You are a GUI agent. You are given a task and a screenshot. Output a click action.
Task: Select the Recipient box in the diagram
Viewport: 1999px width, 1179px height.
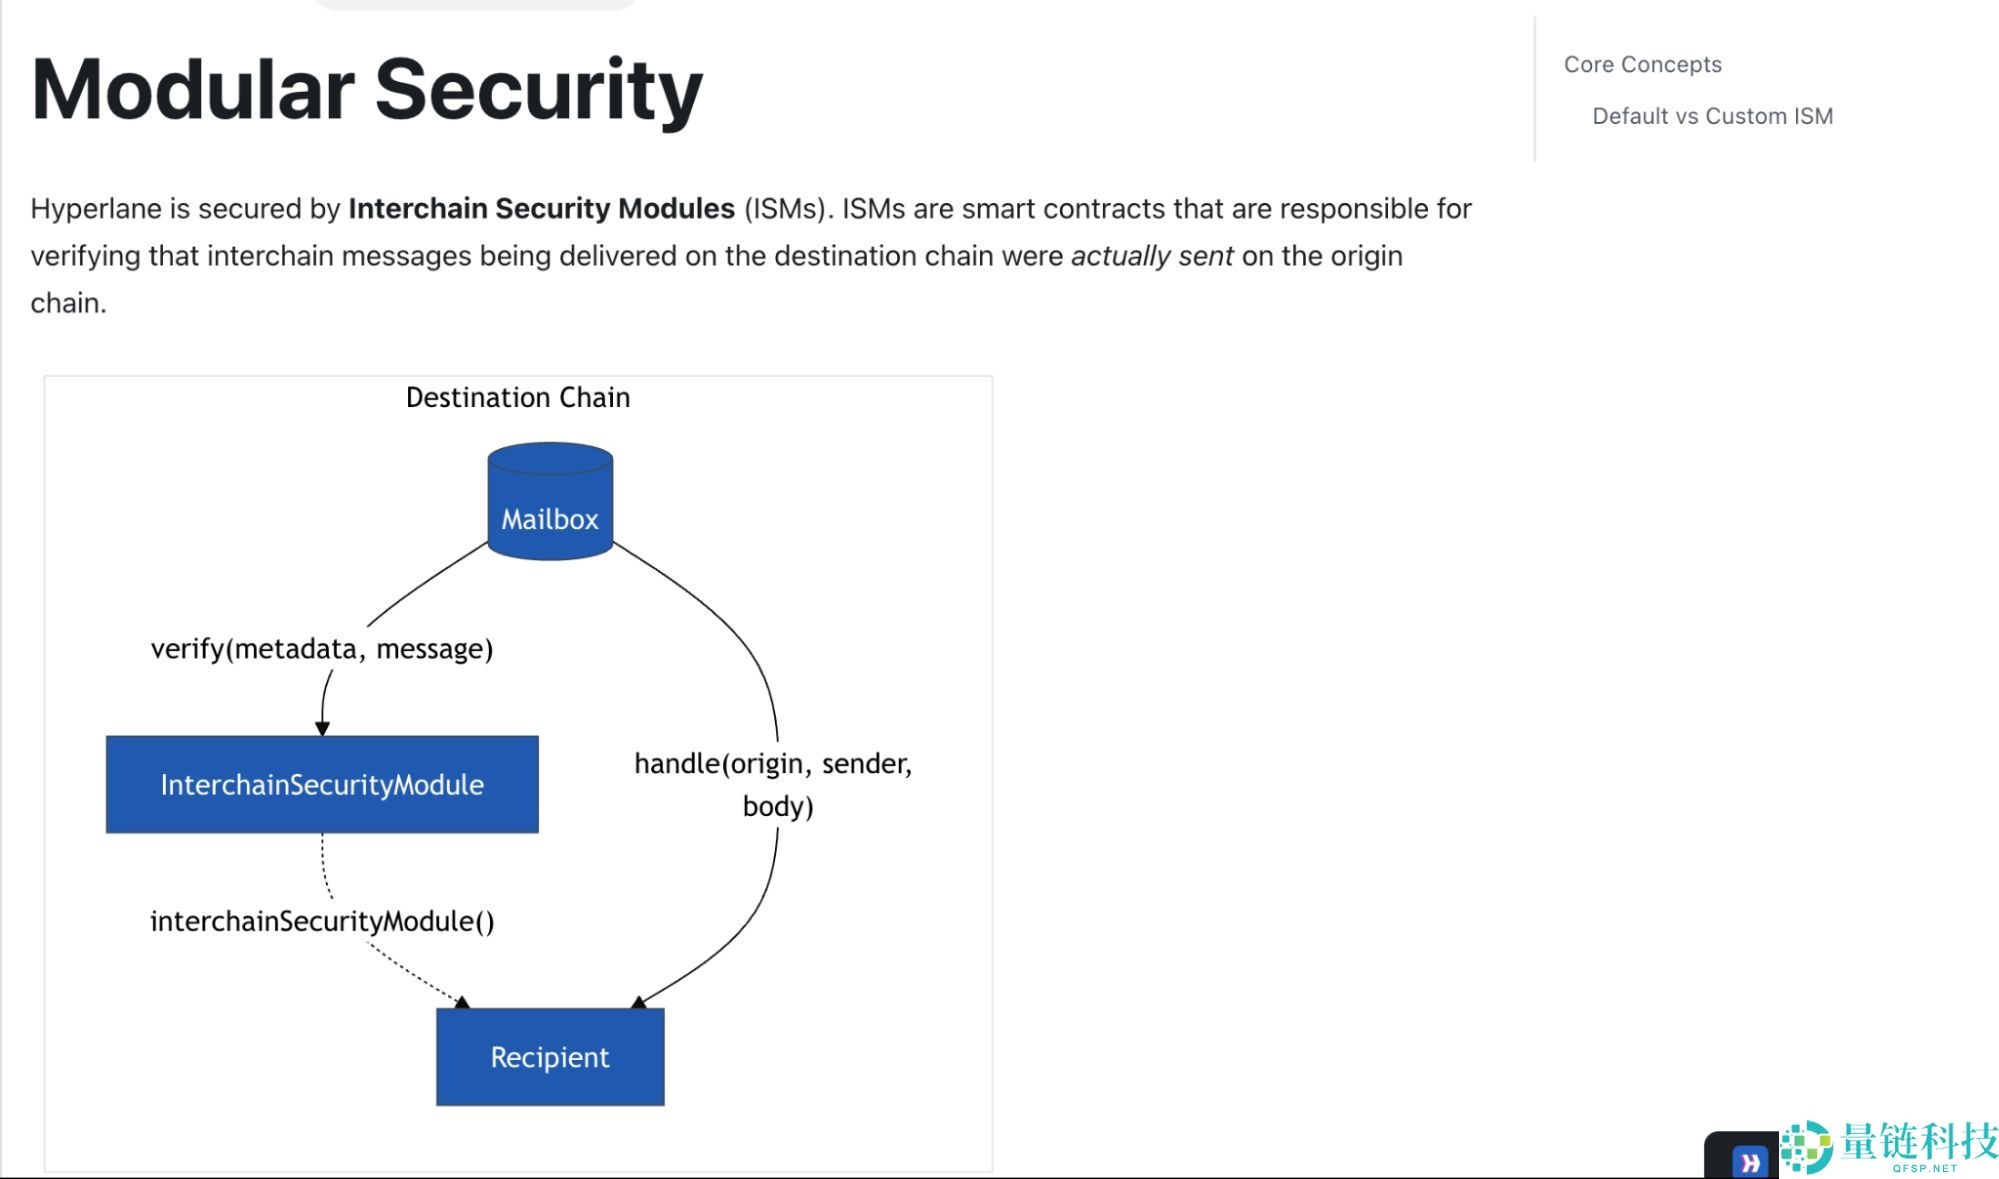pyautogui.click(x=550, y=1057)
